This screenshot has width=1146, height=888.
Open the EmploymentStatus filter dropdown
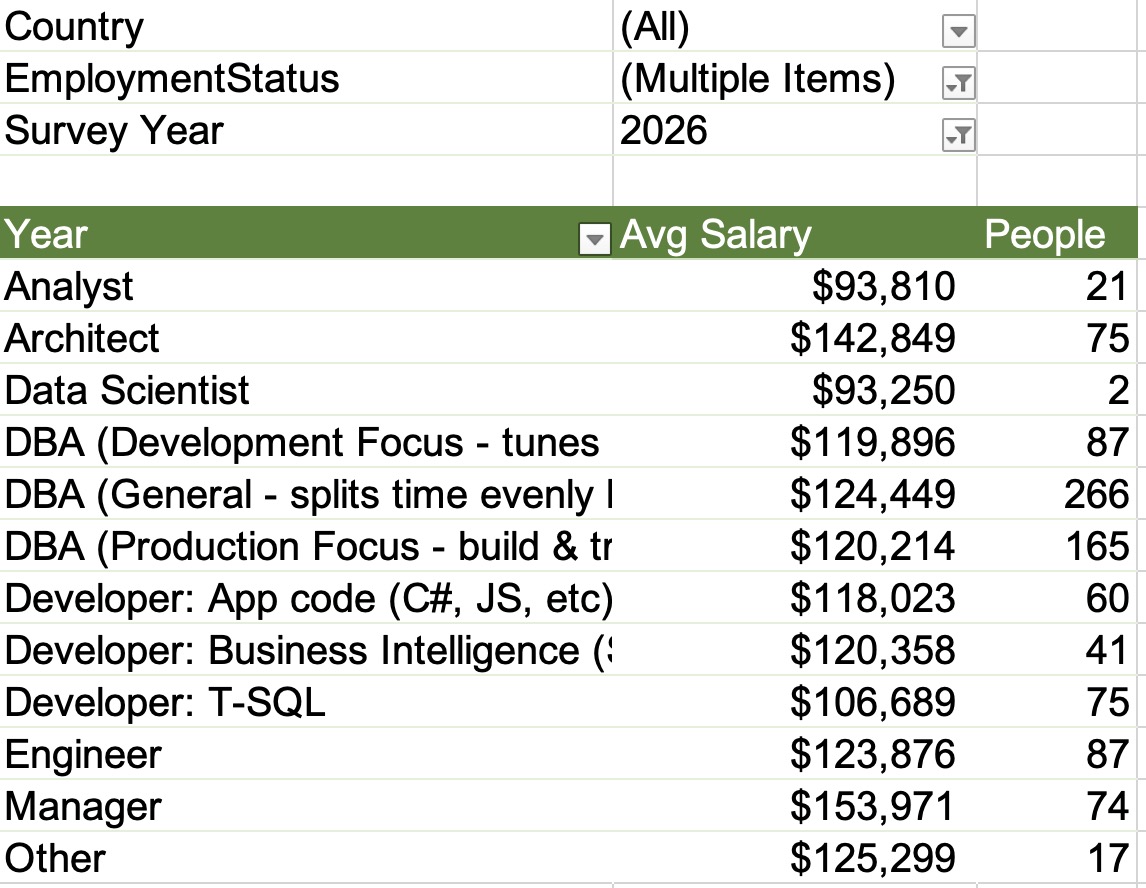[x=958, y=85]
